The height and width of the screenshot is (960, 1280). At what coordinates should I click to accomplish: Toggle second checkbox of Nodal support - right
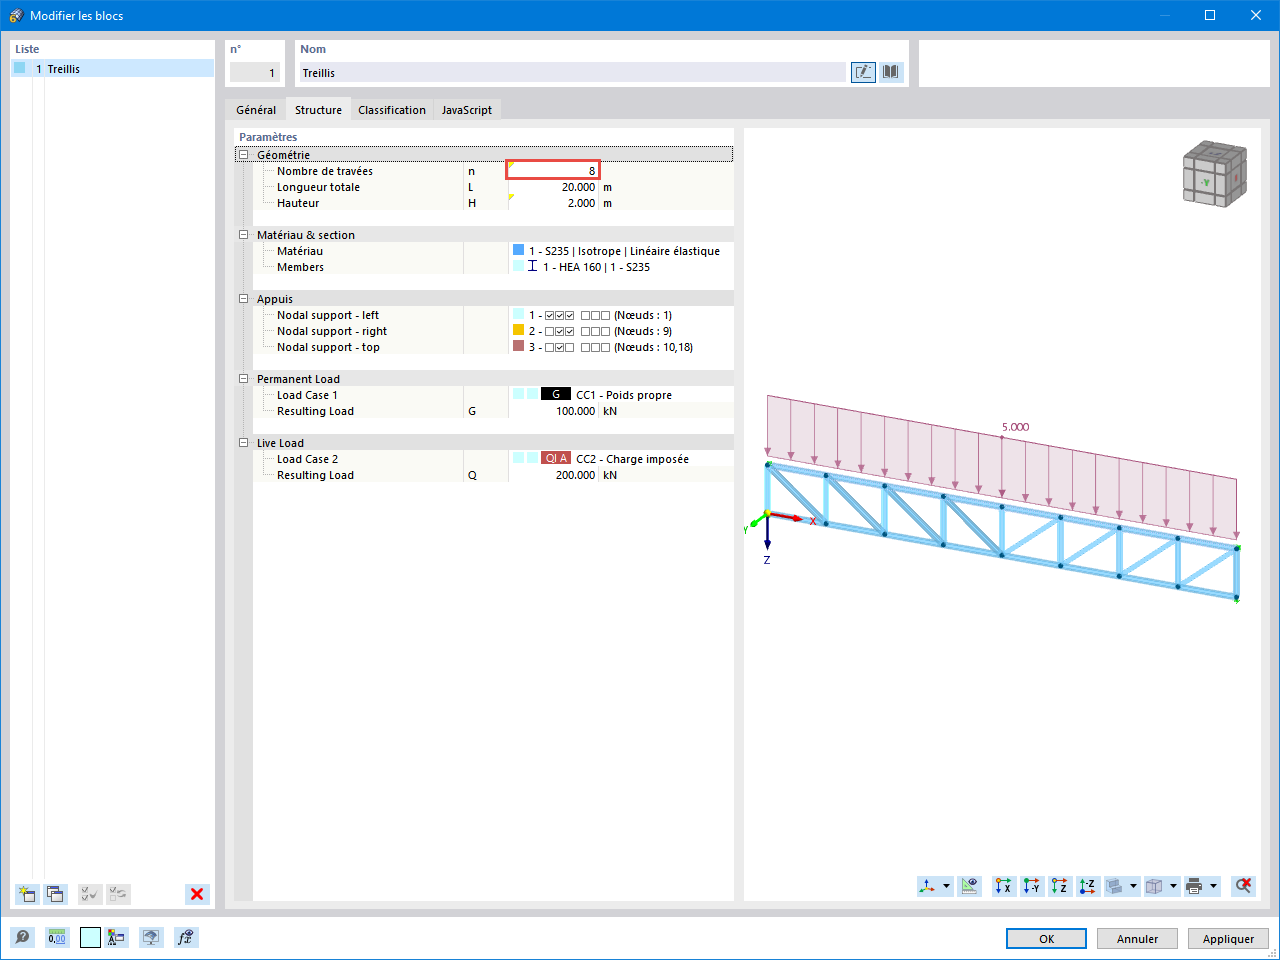coord(560,332)
